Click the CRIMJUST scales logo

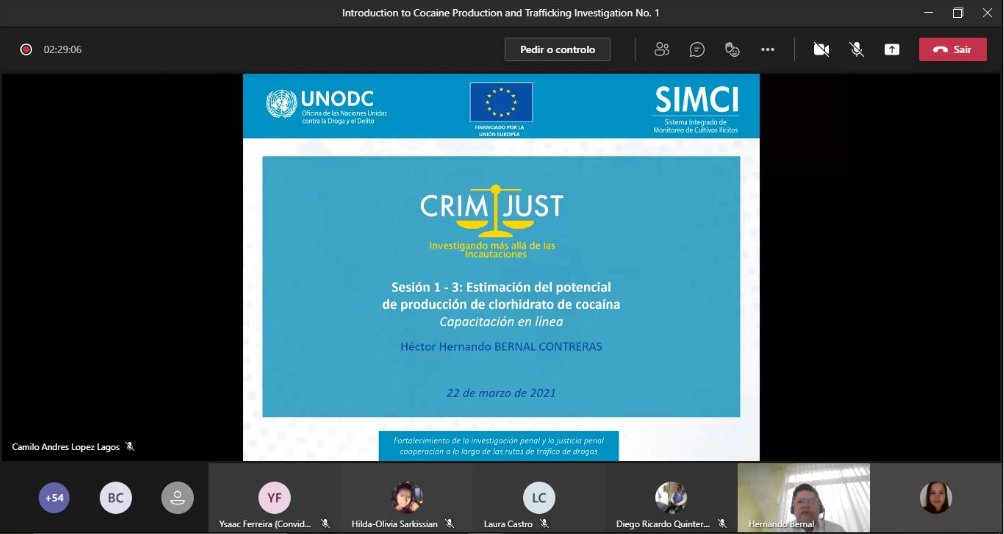pyautogui.click(x=492, y=210)
